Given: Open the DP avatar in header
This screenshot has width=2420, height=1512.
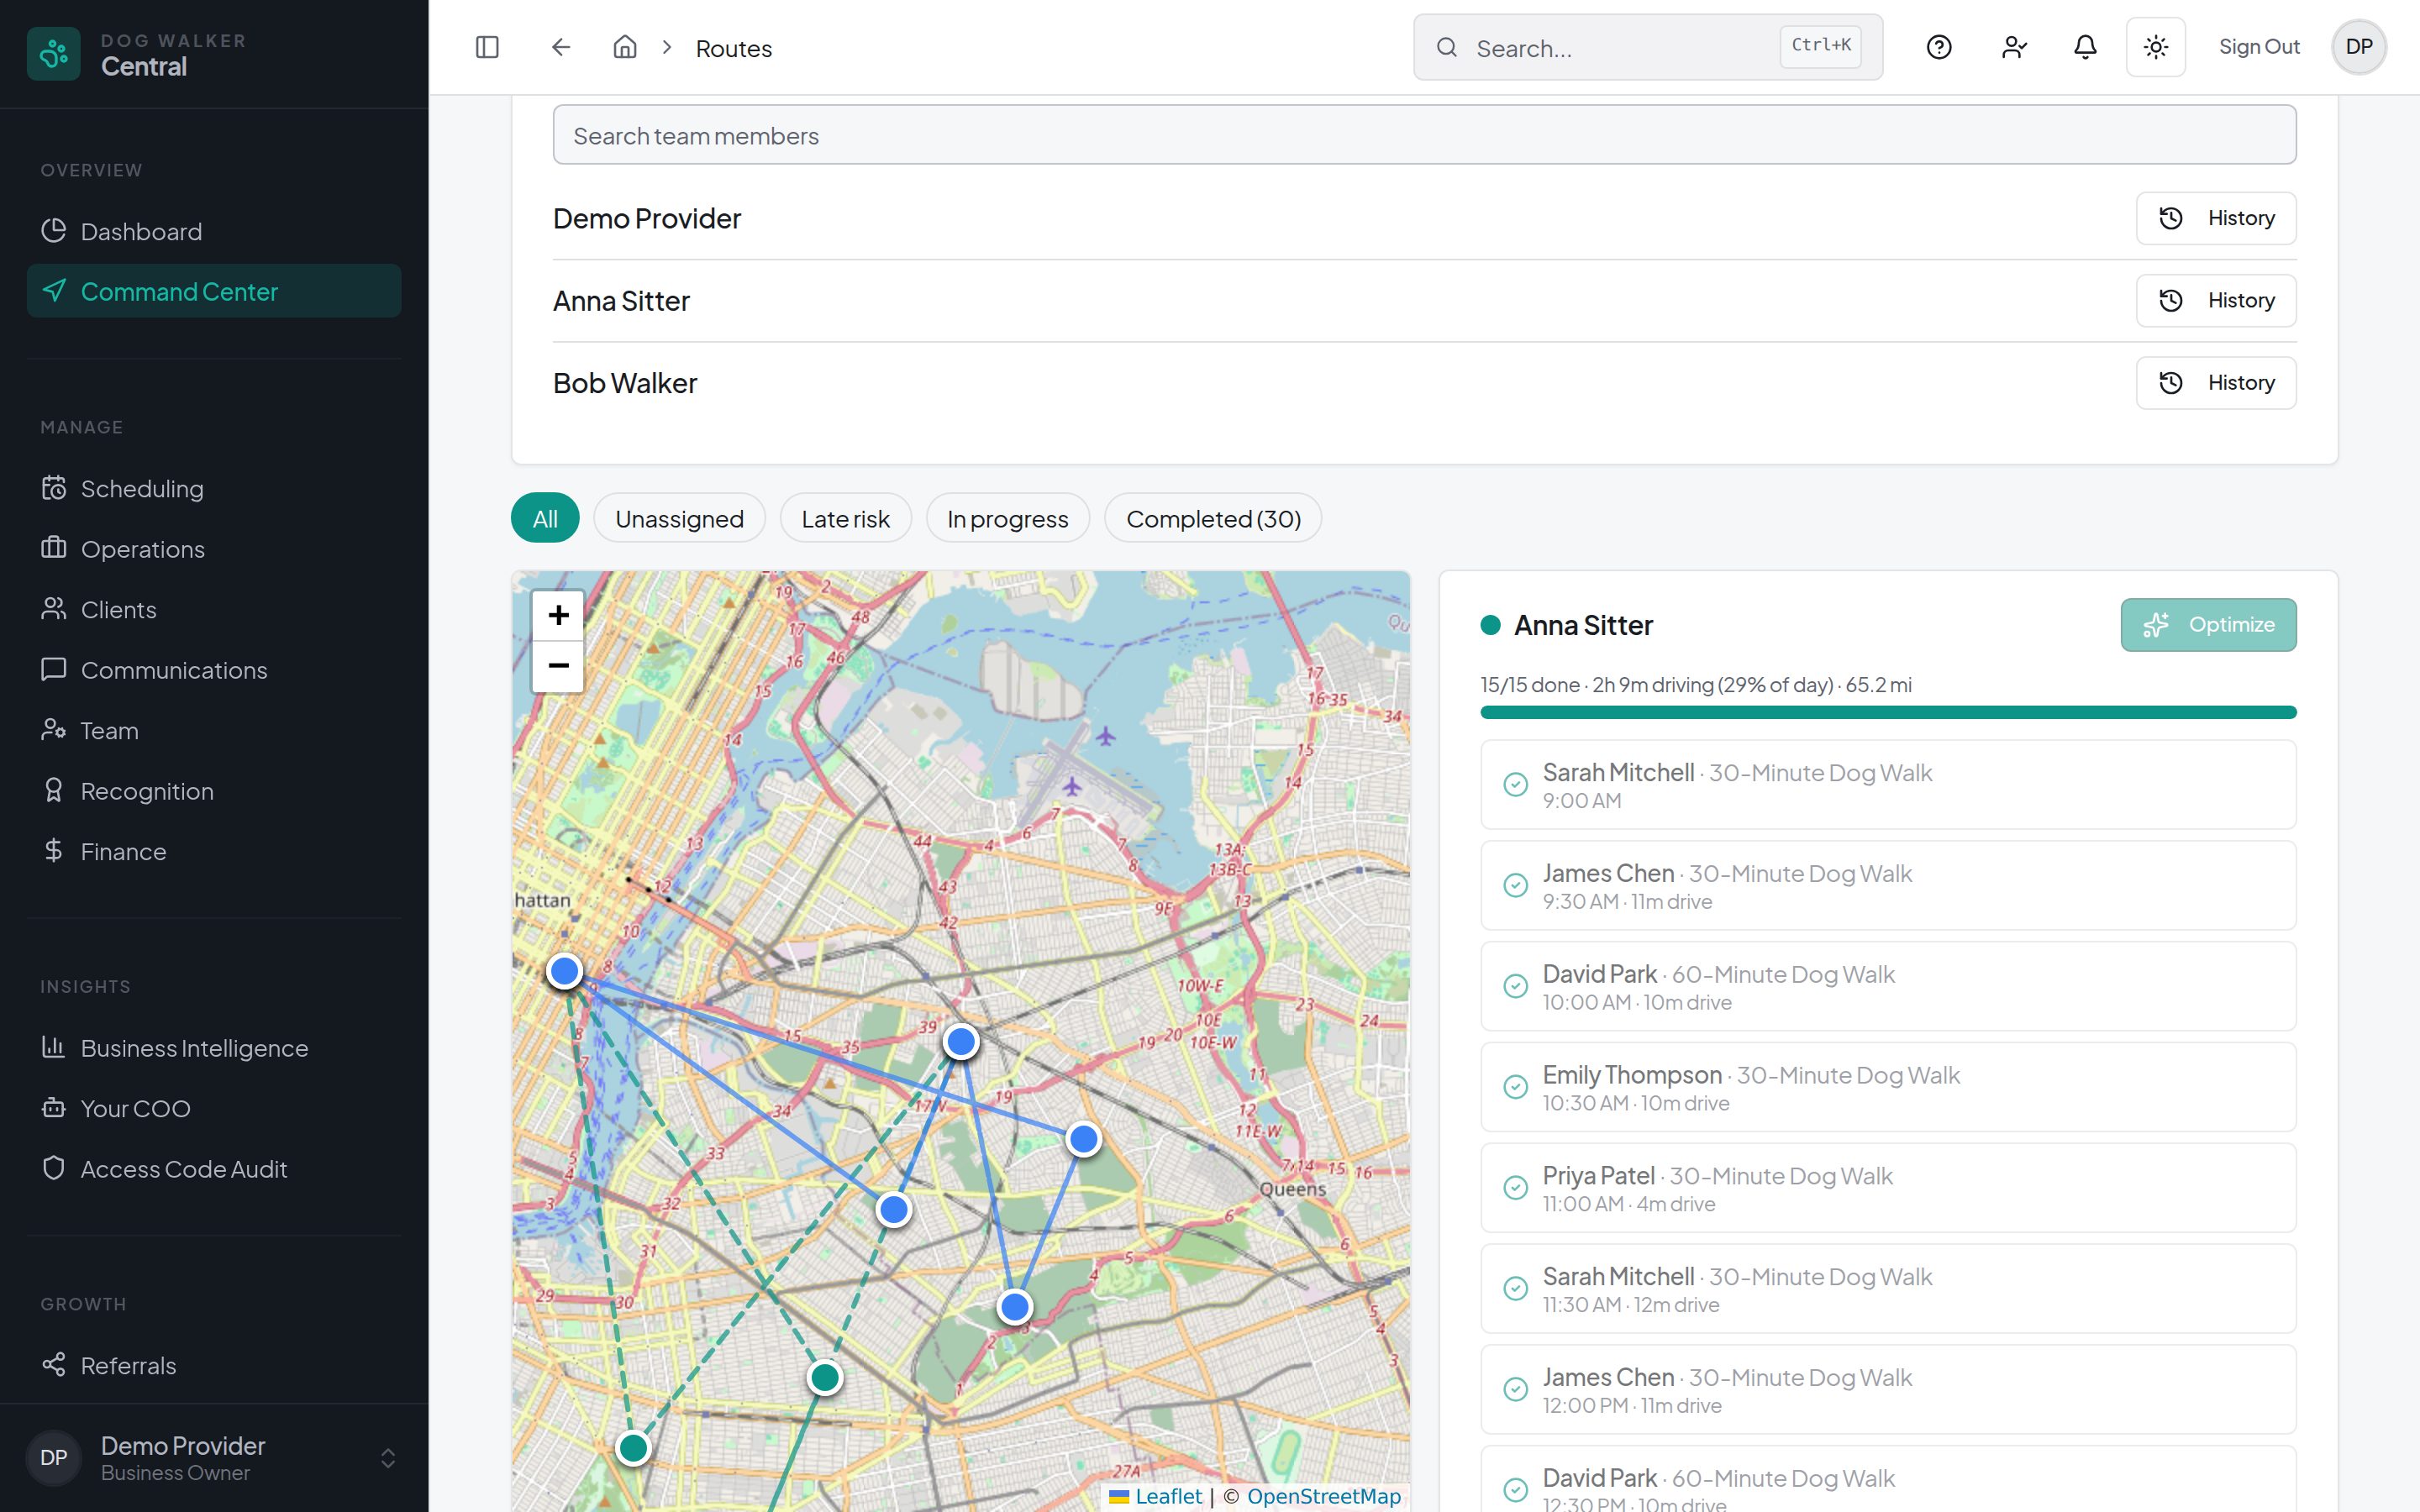Looking at the screenshot, I should point(2359,47).
